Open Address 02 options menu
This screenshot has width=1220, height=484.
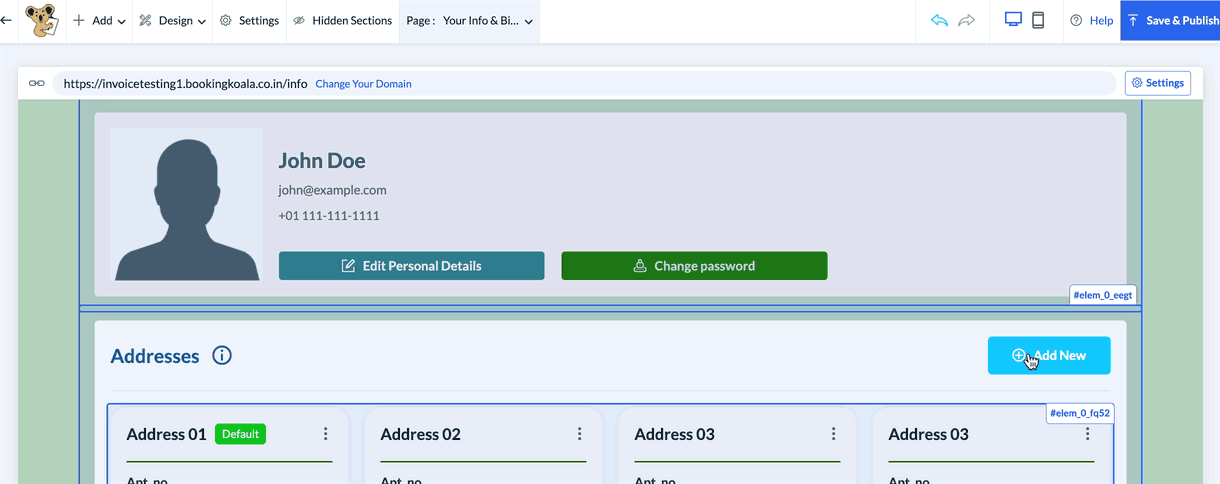click(579, 434)
